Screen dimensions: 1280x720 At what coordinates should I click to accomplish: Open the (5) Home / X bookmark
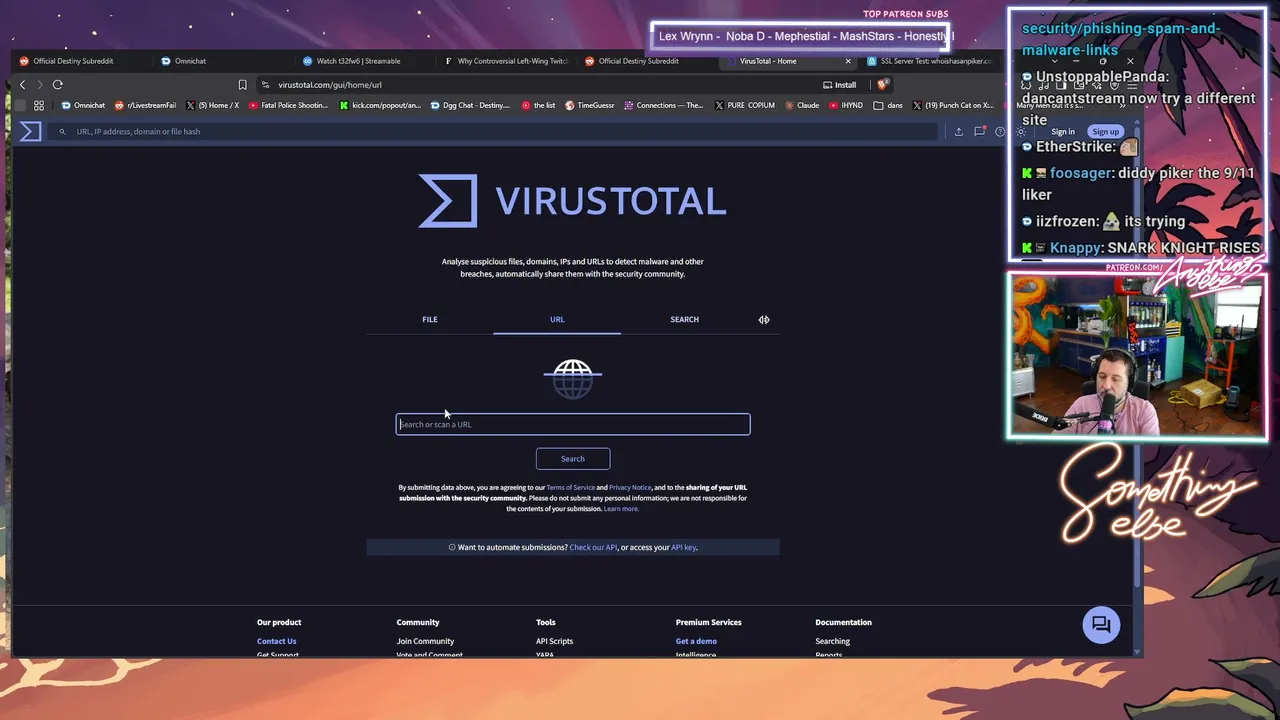click(212, 105)
